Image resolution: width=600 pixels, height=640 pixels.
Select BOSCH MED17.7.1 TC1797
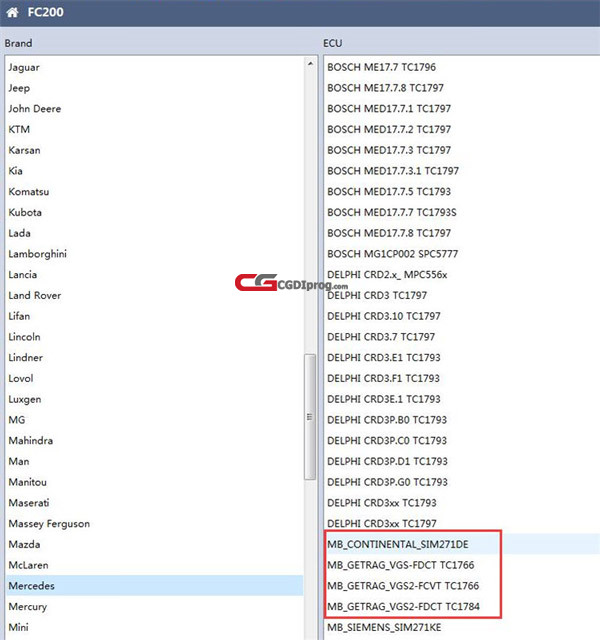(x=389, y=109)
